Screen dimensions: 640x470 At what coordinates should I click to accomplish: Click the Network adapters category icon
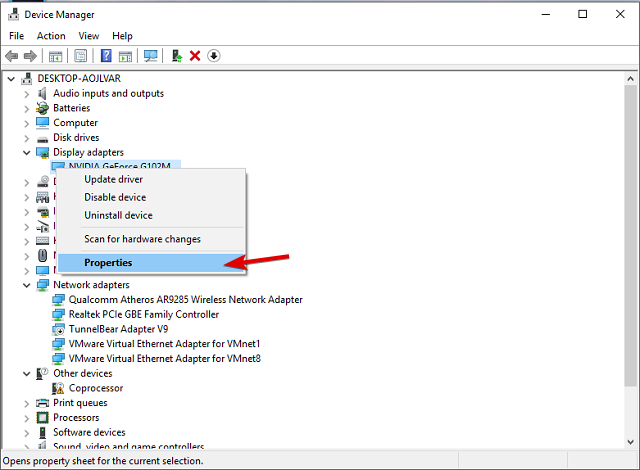click(x=42, y=285)
